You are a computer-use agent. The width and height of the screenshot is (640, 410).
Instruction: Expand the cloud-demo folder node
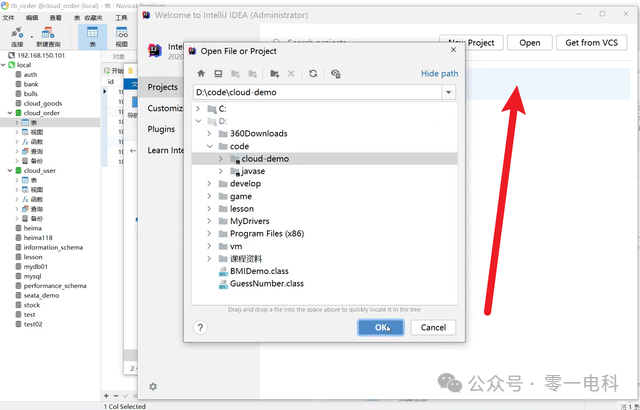[x=220, y=158]
